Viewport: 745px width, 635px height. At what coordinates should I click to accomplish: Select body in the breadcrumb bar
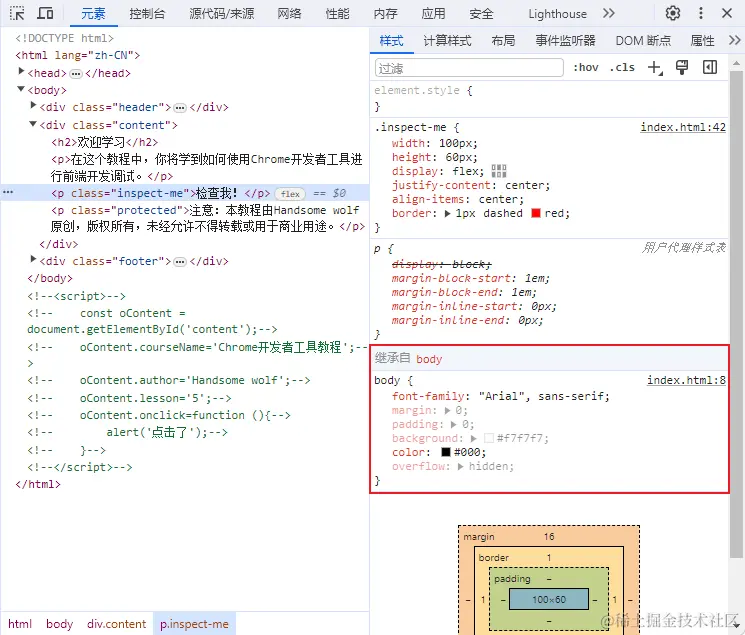(x=59, y=624)
